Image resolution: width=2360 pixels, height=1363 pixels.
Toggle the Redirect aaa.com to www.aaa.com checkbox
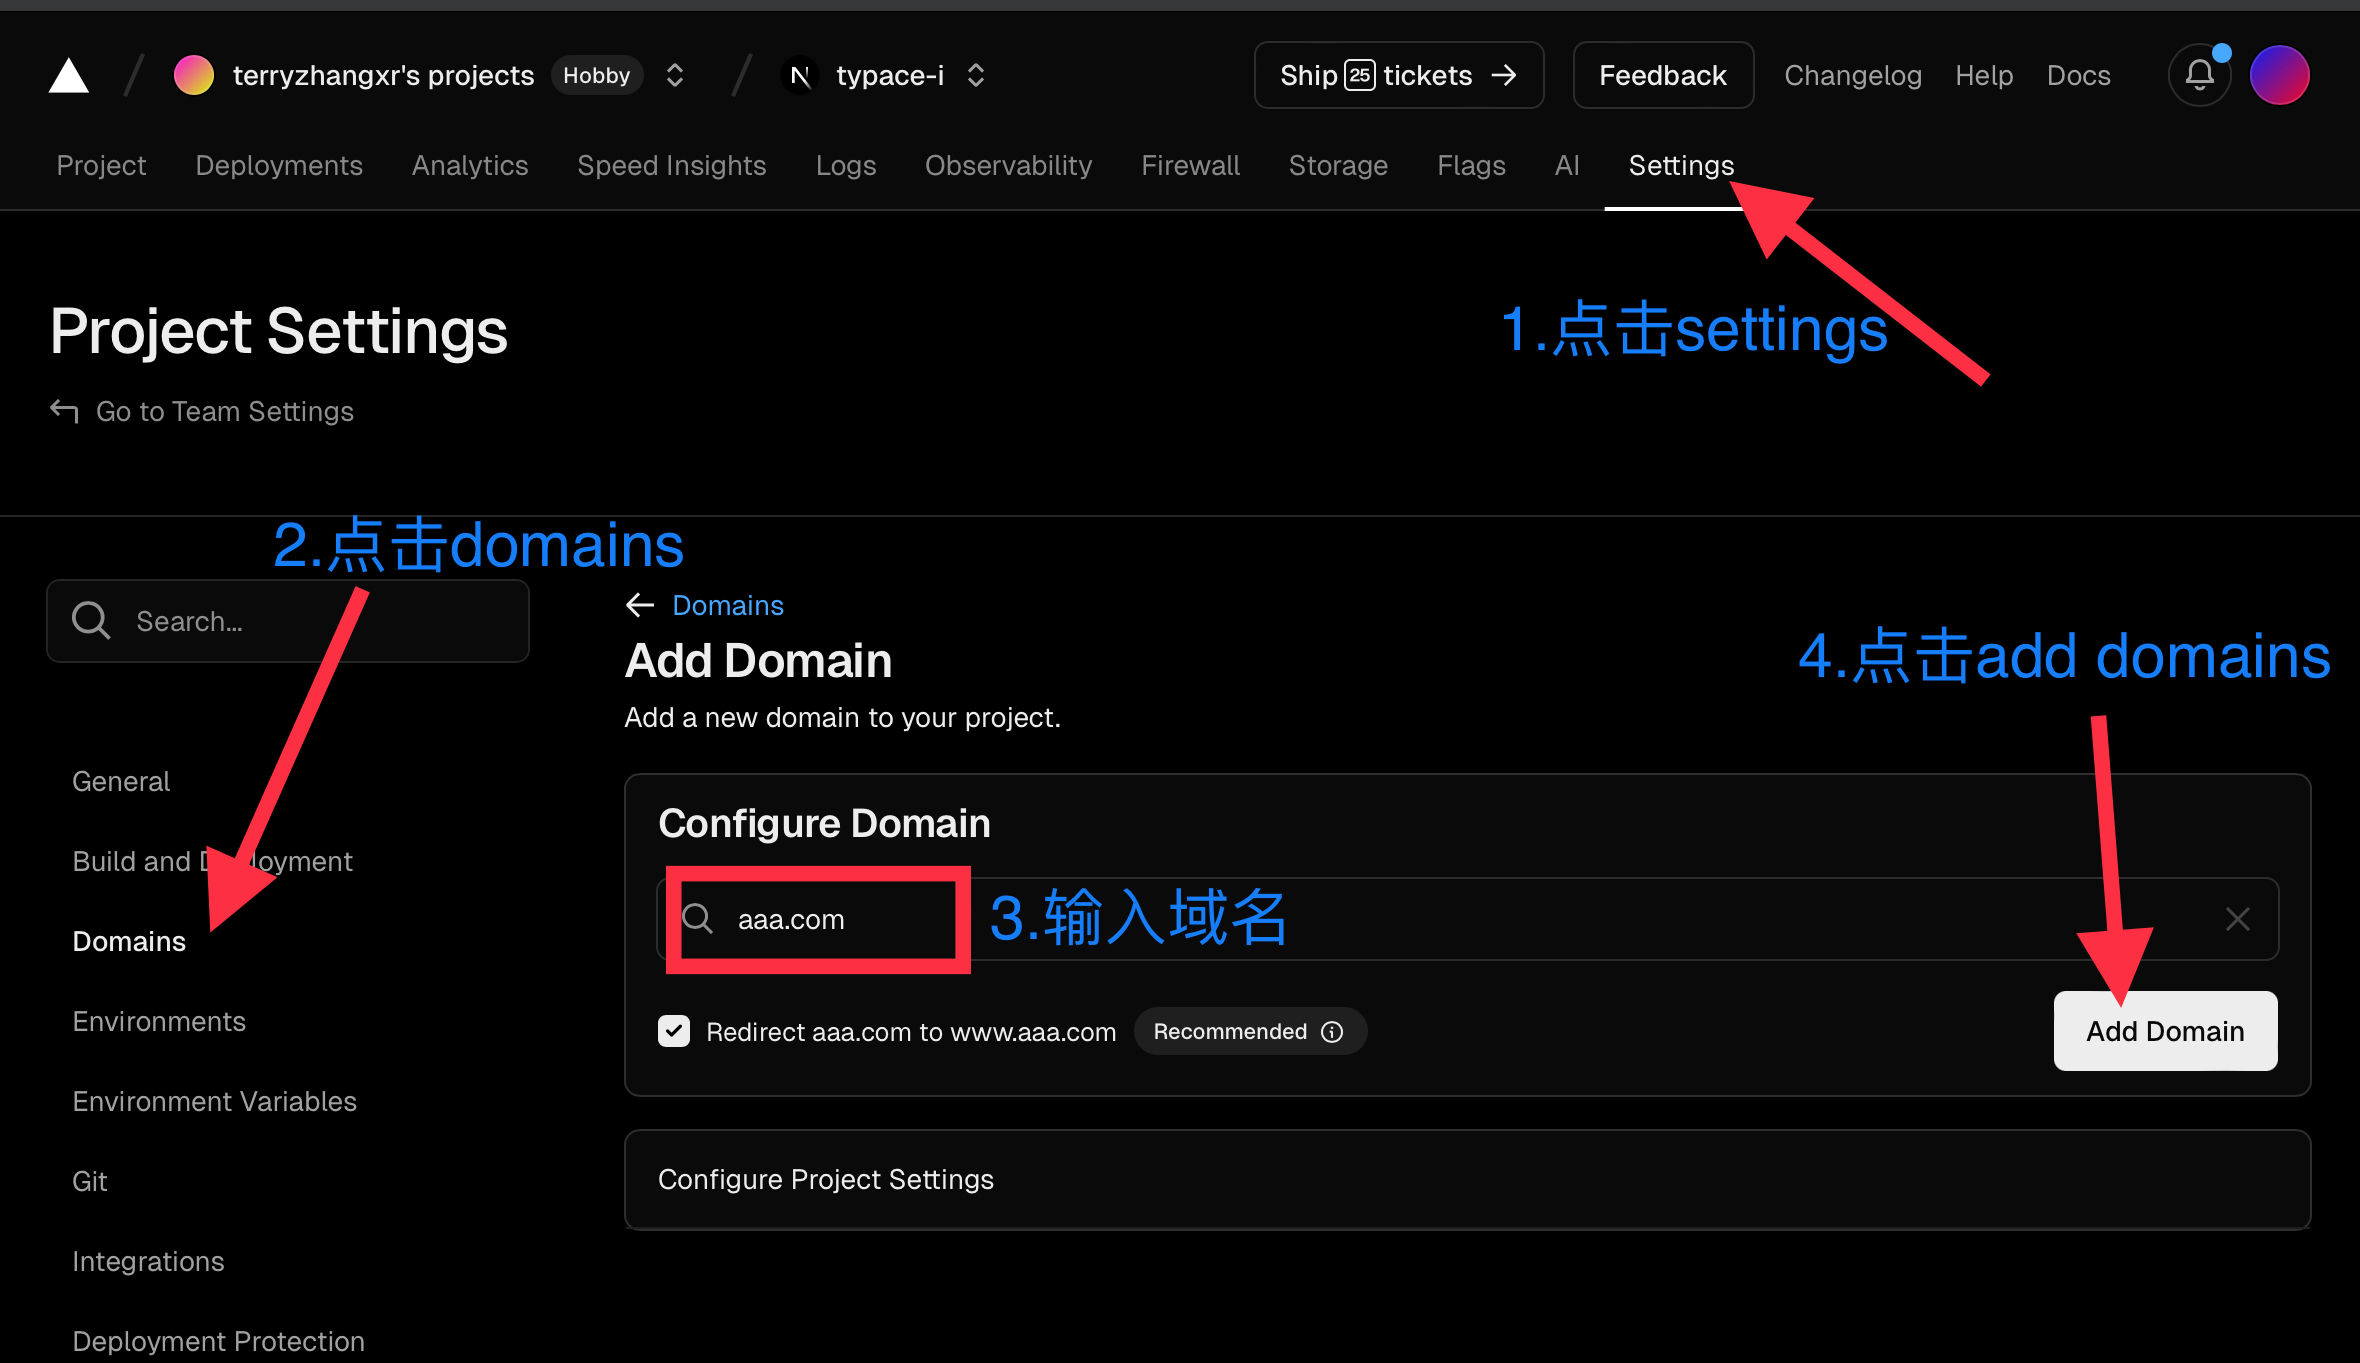coord(674,1031)
